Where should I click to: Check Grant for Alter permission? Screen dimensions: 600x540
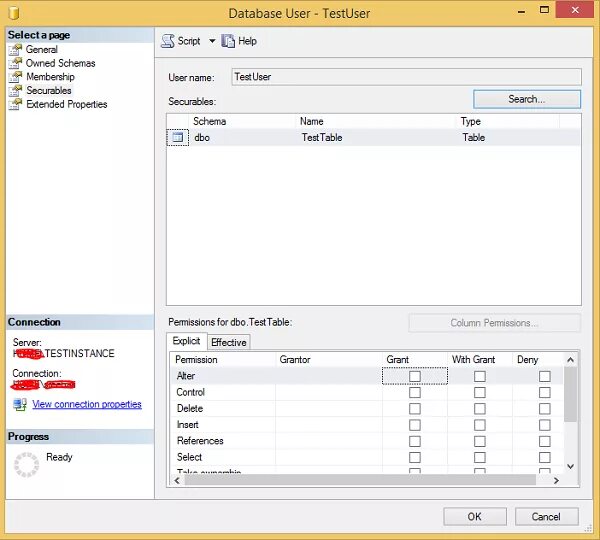415,376
